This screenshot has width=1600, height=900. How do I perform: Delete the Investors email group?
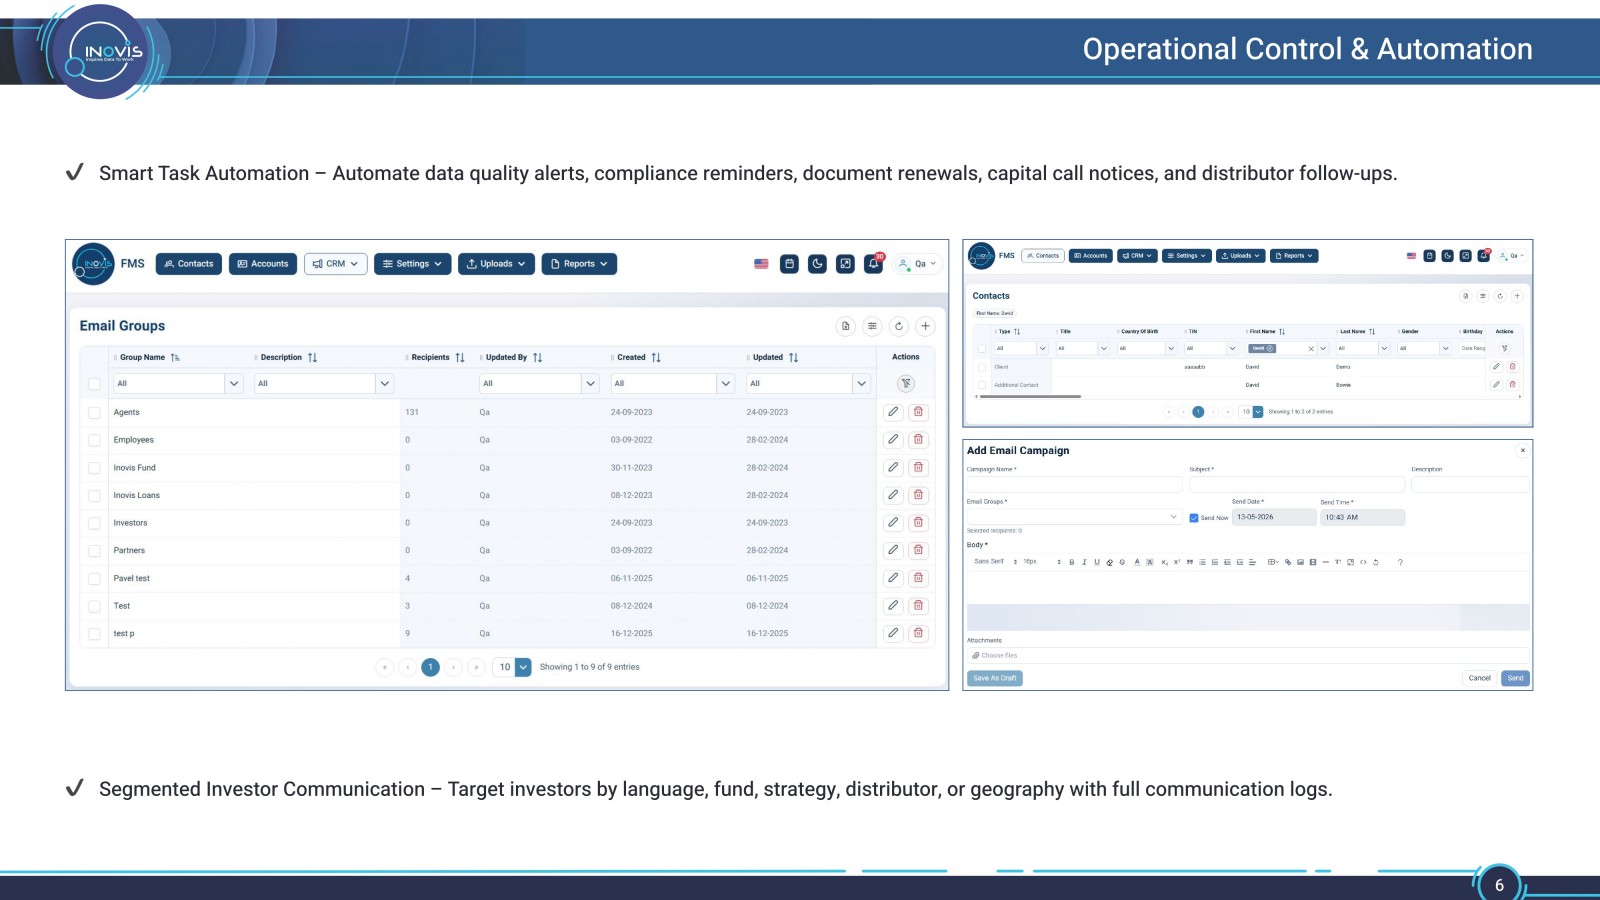click(918, 522)
